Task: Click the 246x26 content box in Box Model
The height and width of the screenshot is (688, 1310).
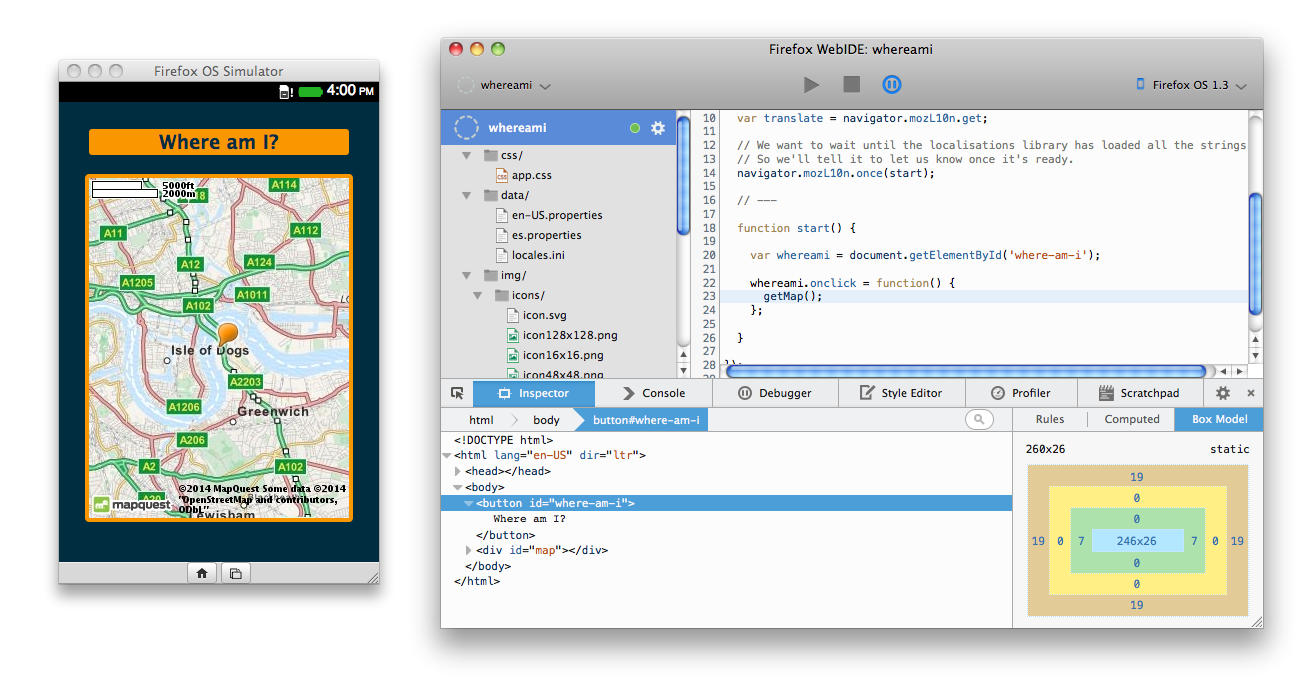Action: [1137, 541]
